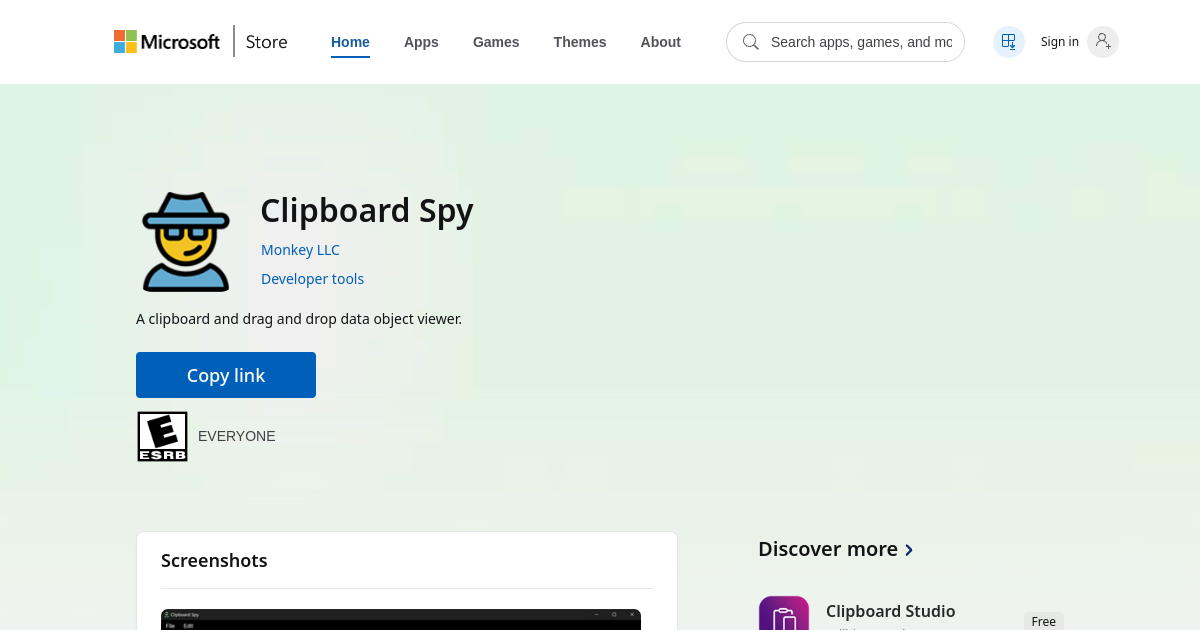
Task: Open the Monkey LLC publisher link
Action: pyautogui.click(x=300, y=250)
